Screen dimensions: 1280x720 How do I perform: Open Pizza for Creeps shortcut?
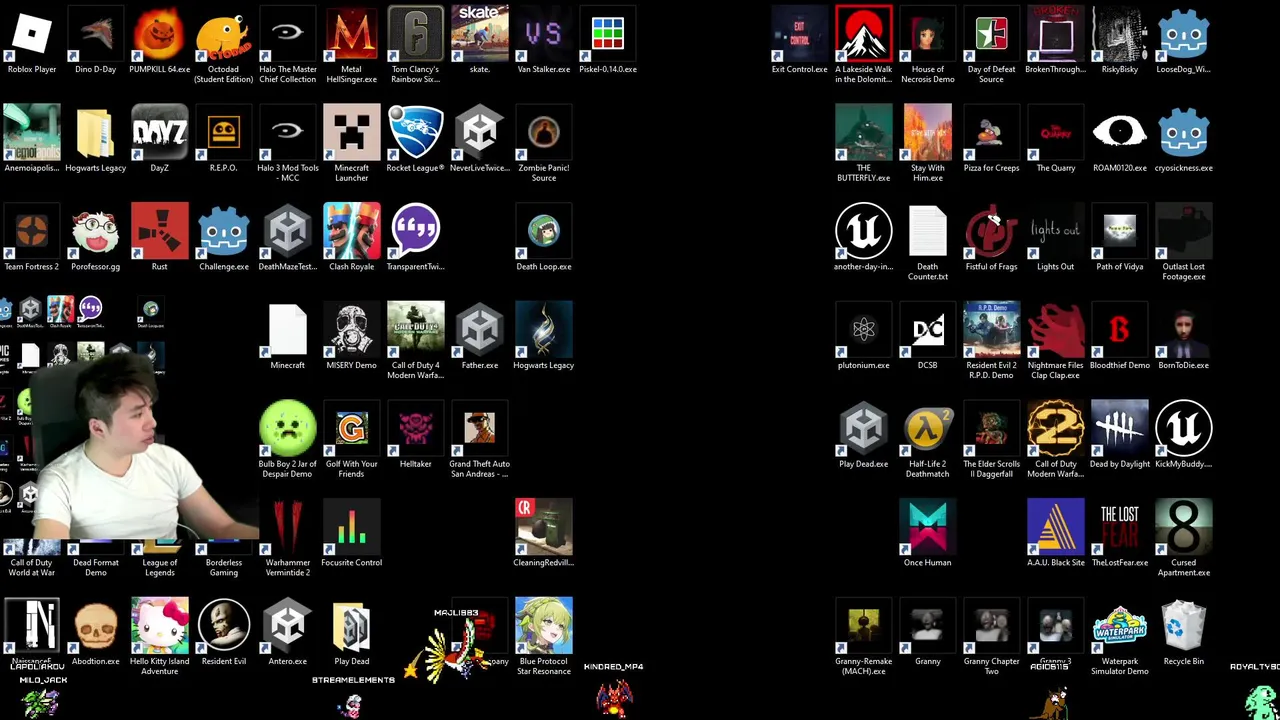pos(992,132)
